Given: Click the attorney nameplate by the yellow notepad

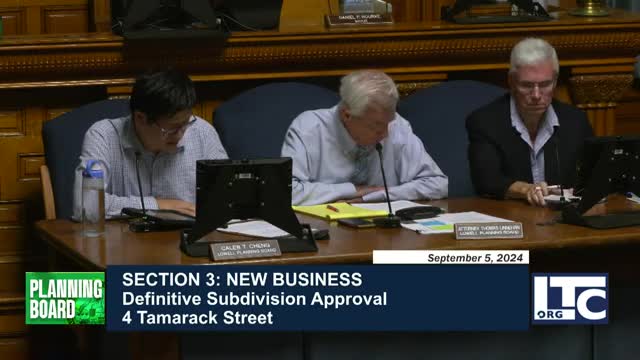Looking at the screenshot, I should 489,231.
